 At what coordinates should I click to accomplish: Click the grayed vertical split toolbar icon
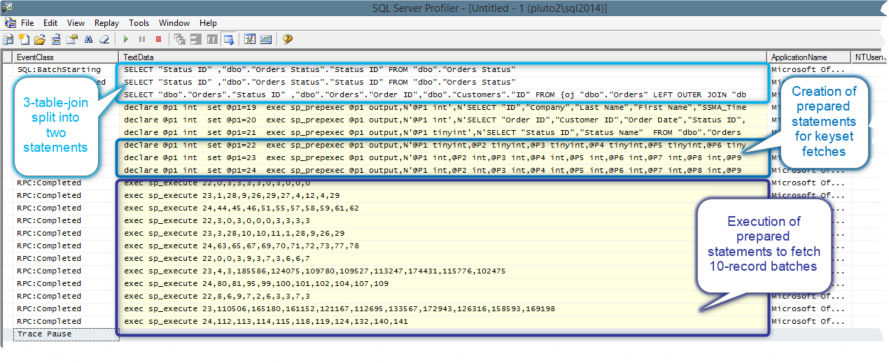(212, 40)
